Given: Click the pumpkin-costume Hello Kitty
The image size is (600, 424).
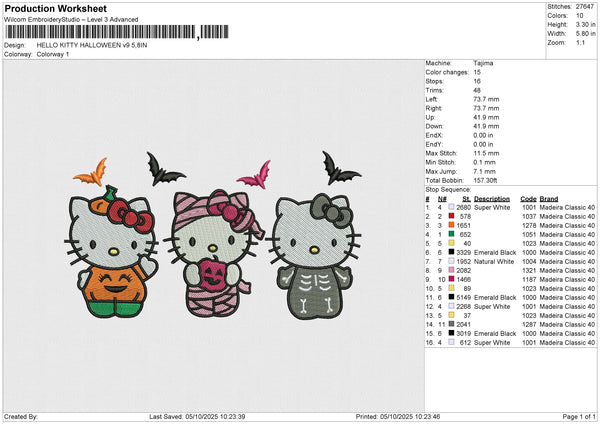Looking at the screenshot, I should 111,252.
